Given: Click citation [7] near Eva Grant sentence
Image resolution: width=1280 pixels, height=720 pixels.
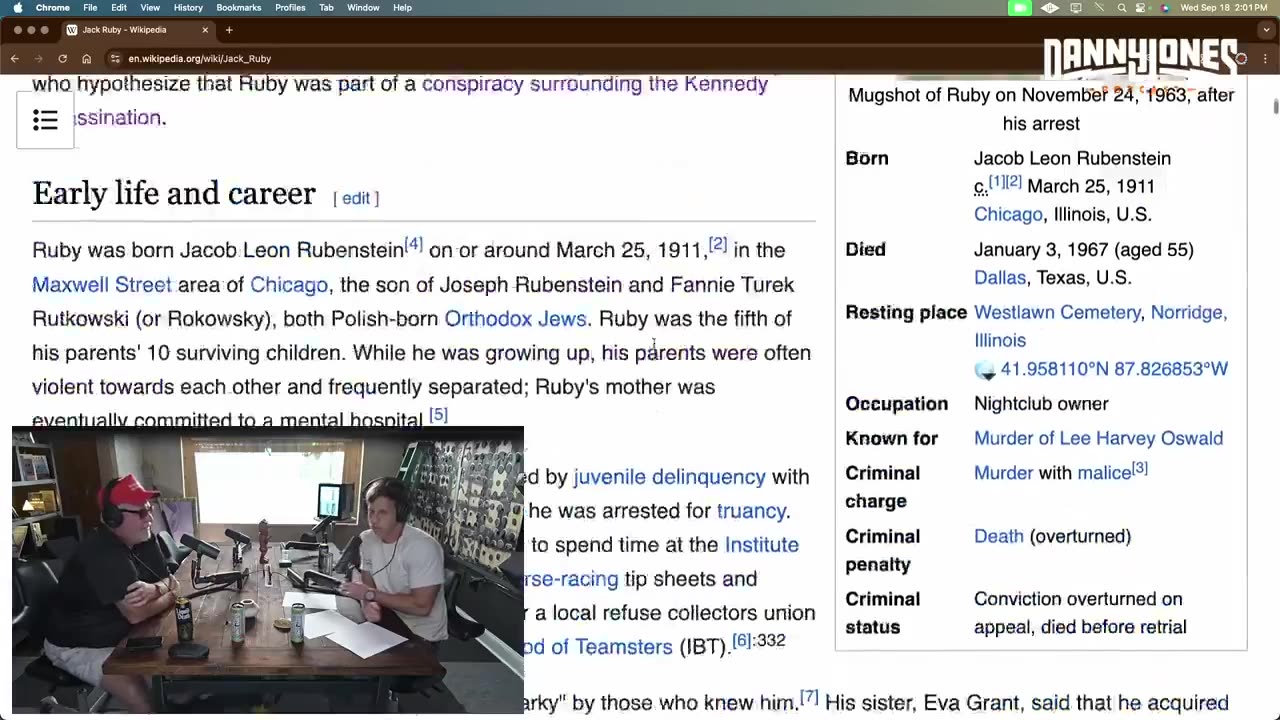Looking at the screenshot, I should tap(809, 697).
